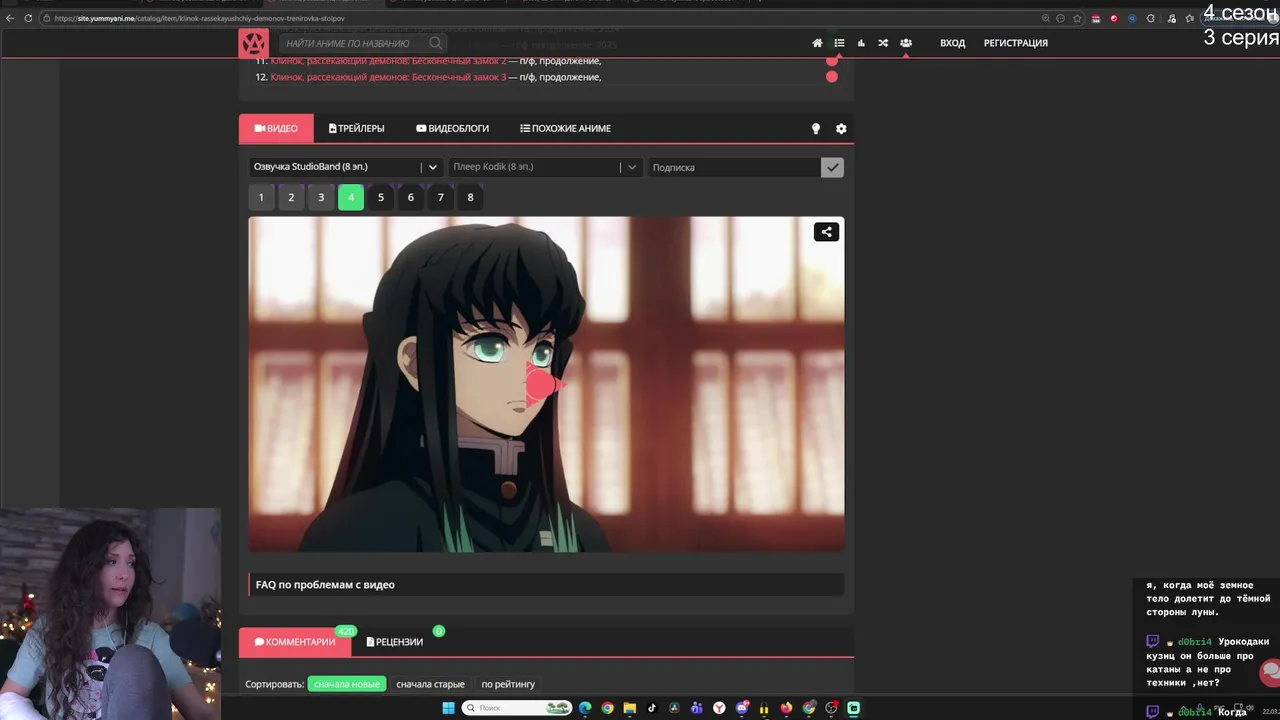Switch to the ВИДЕО tab
1280x720 pixels.
click(x=276, y=128)
